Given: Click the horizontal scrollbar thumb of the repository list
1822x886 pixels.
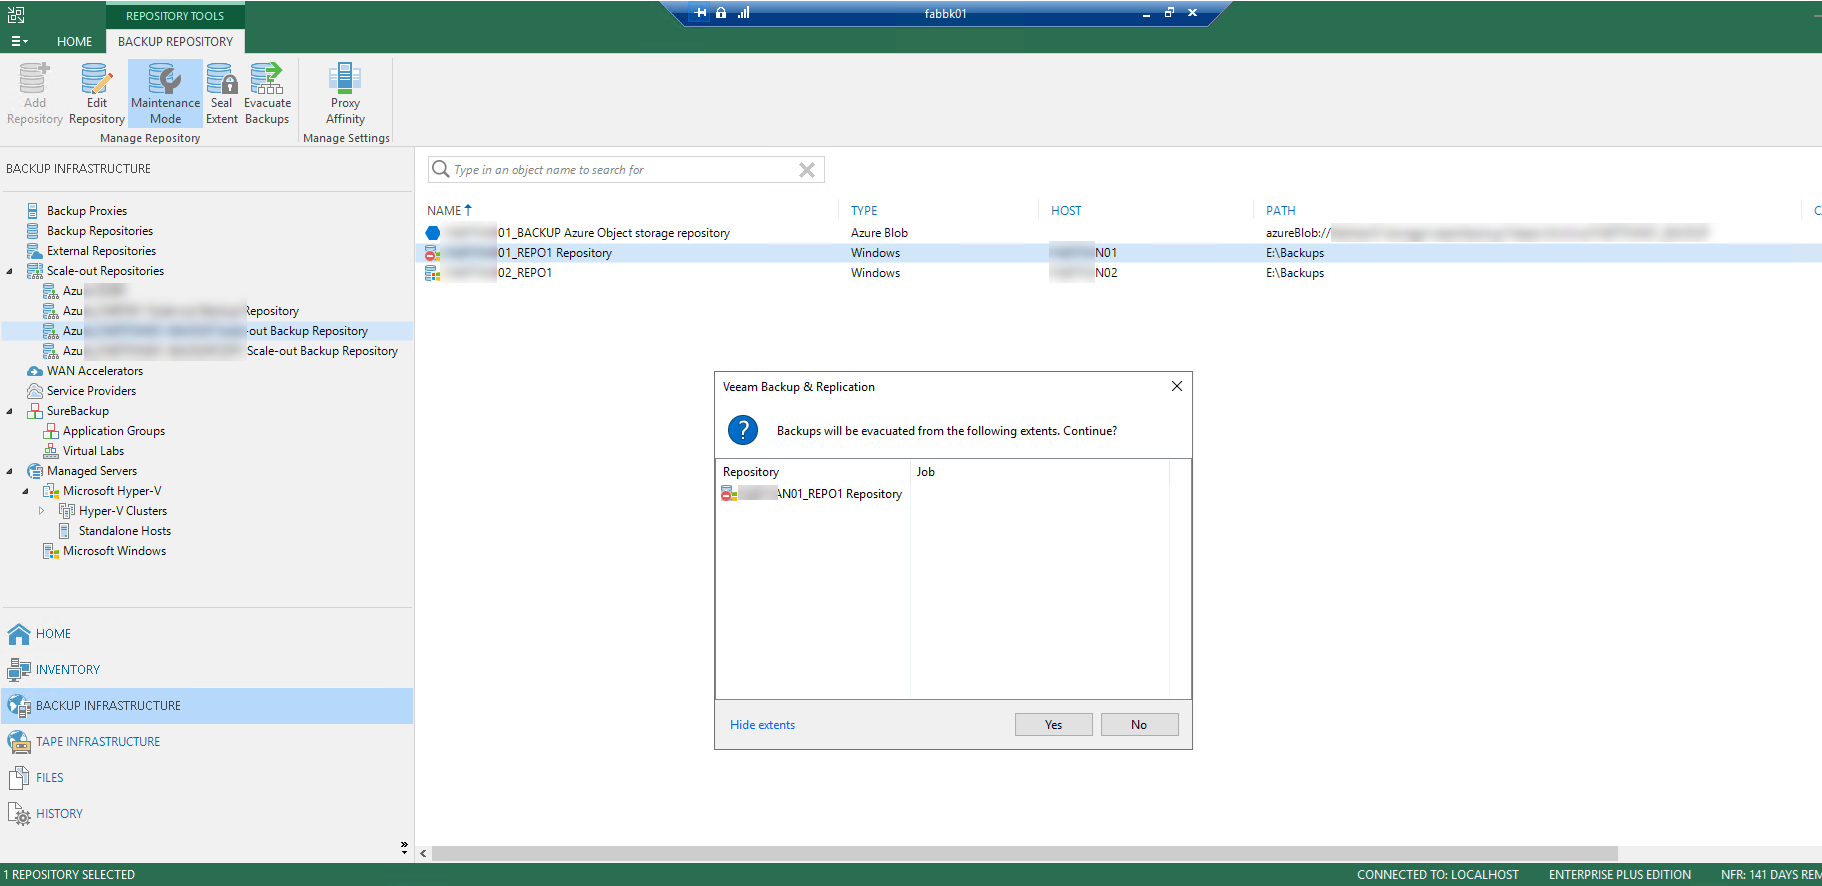Looking at the screenshot, I should pyautogui.click(x=1025, y=853).
